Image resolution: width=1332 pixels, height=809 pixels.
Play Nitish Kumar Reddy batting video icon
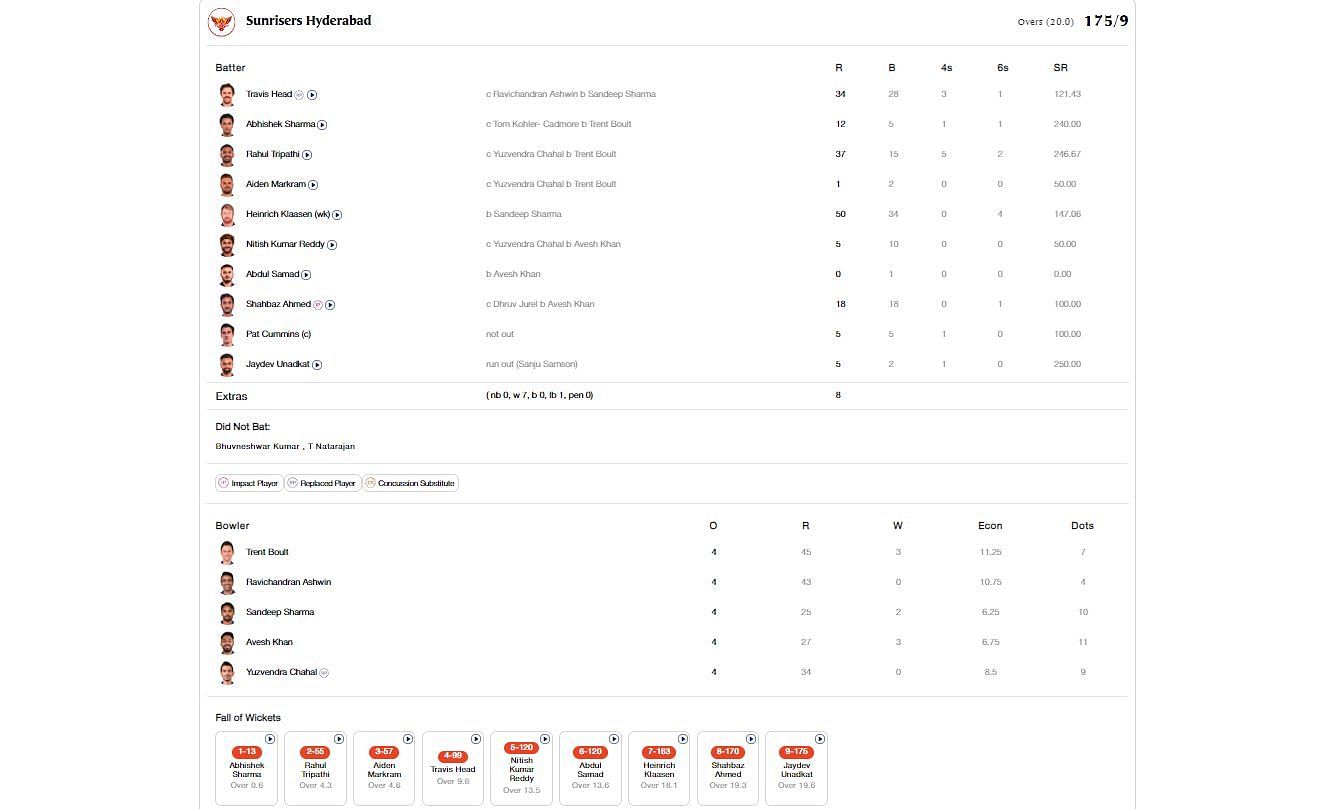pyautogui.click(x=332, y=245)
